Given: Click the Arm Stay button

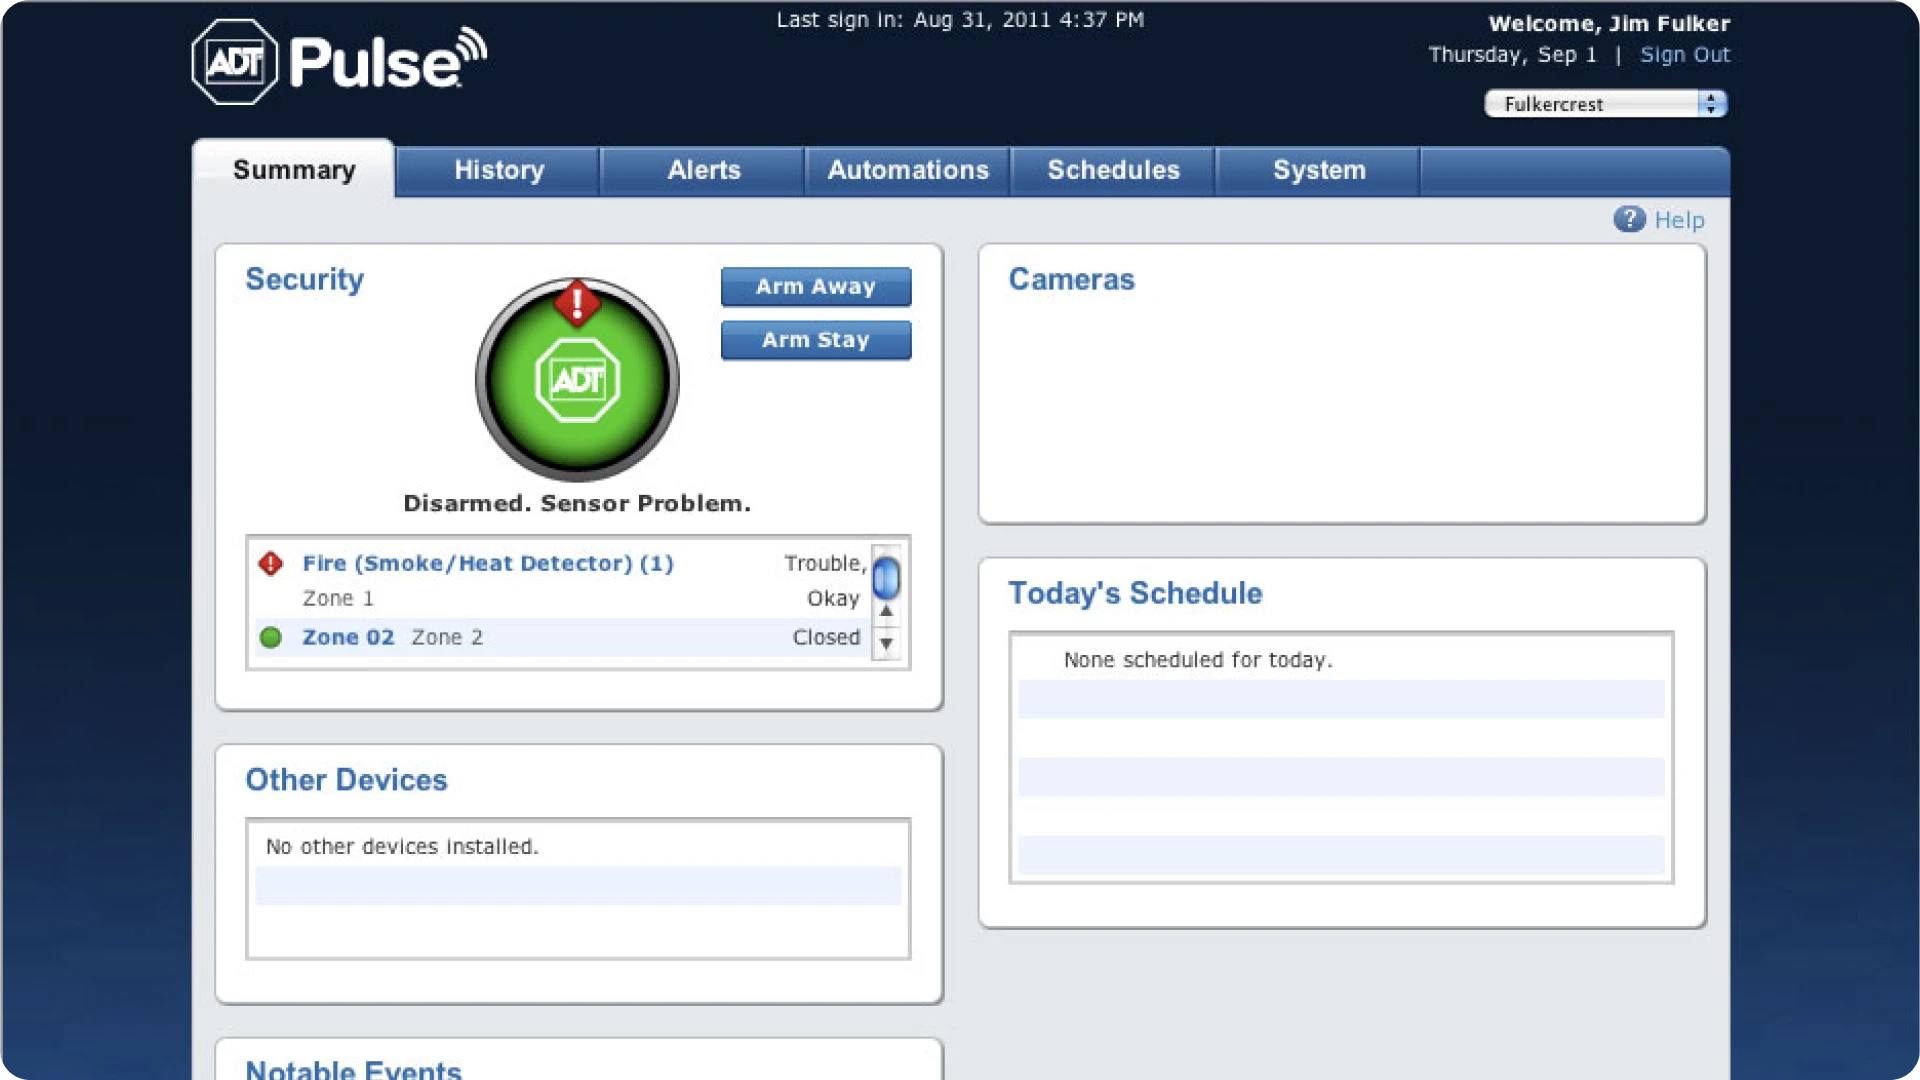Looking at the screenshot, I should 816,340.
